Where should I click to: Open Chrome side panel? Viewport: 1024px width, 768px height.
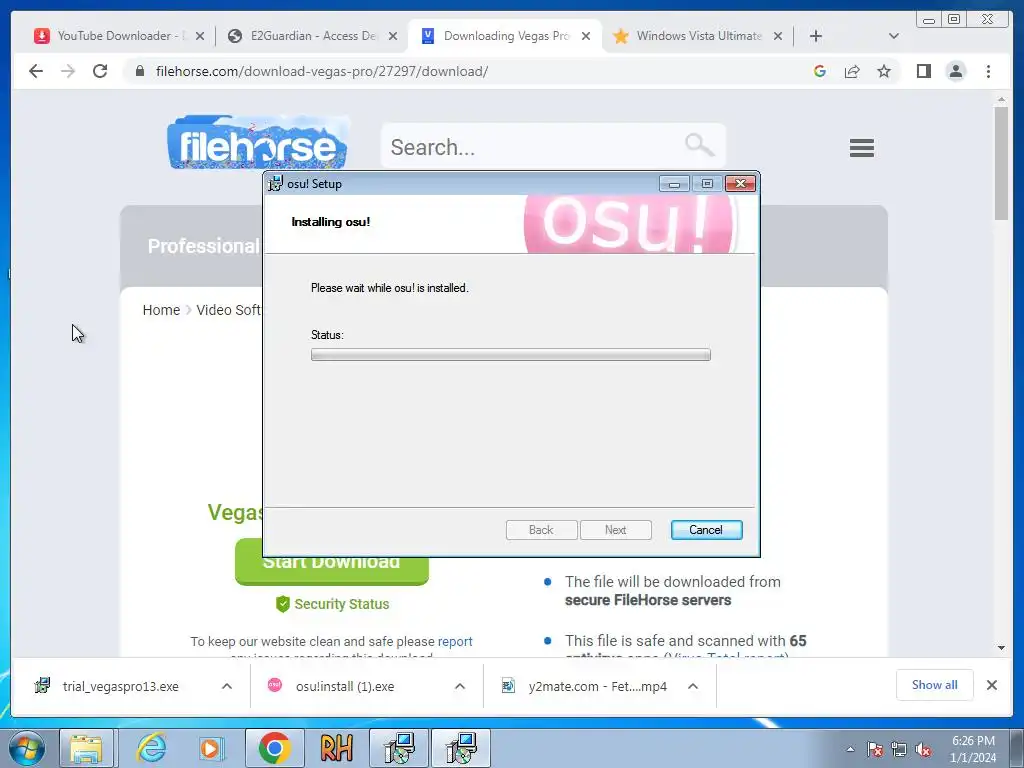(923, 71)
